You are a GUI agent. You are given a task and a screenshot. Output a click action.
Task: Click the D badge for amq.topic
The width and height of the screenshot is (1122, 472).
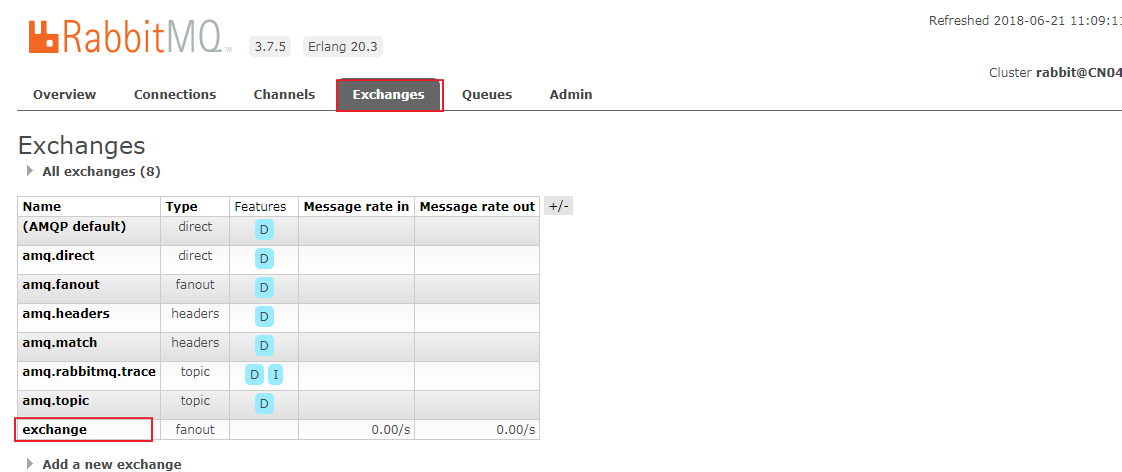[264, 404]
